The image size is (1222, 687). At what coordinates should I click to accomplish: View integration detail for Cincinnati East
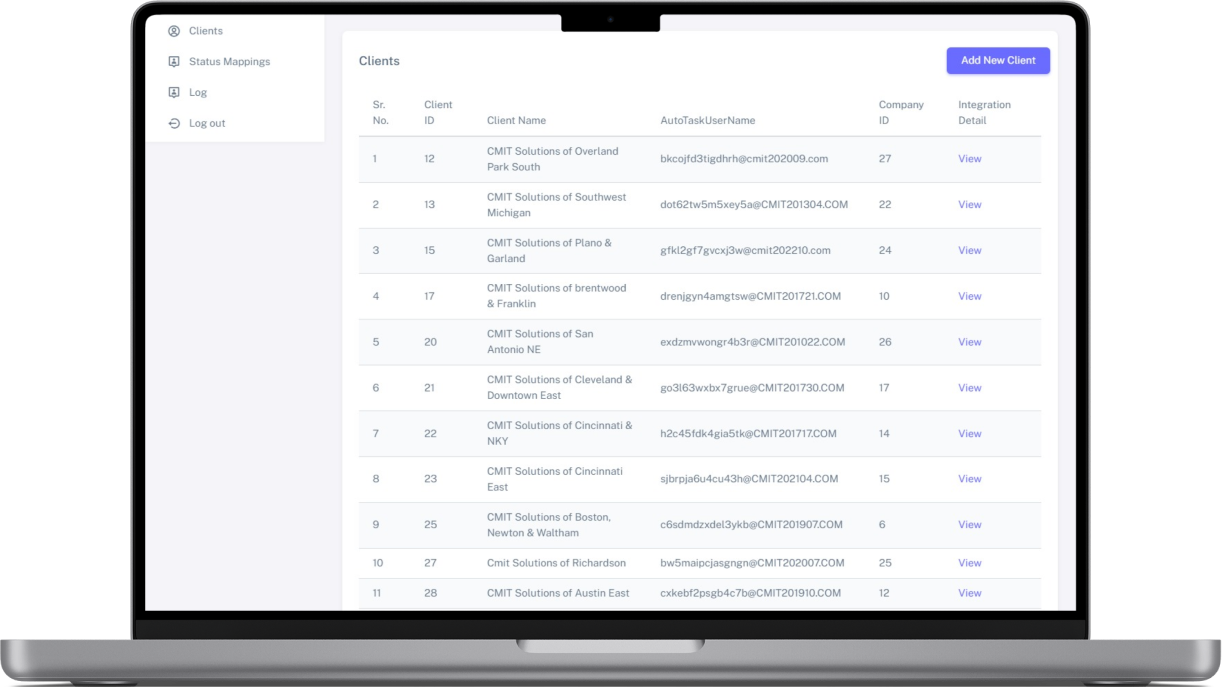[970, 479]
